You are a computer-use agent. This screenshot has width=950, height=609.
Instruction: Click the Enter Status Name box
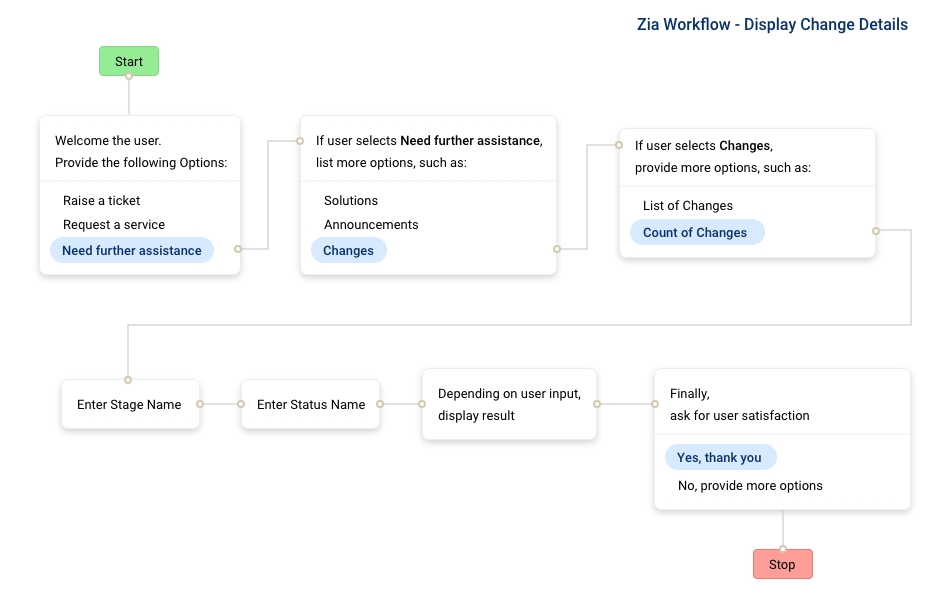point(310,405)
